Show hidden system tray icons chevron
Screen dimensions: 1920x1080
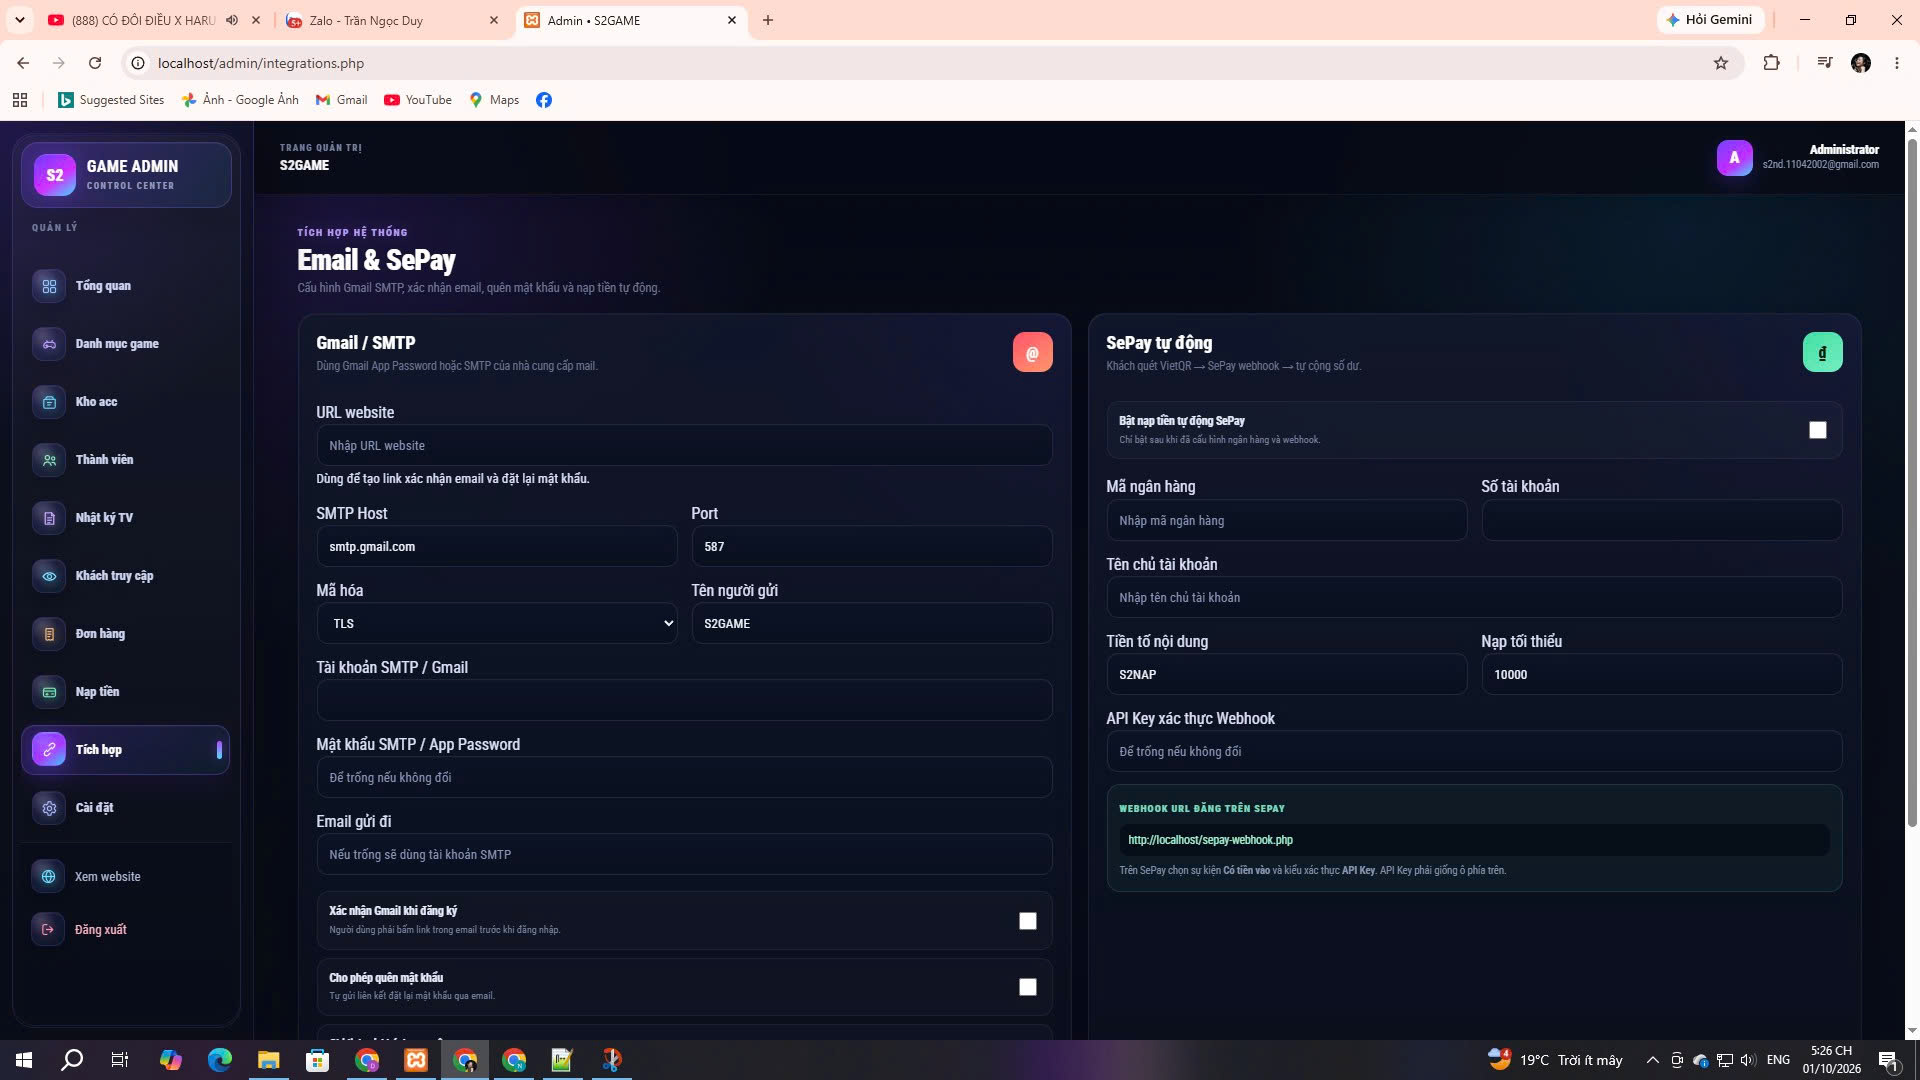(1652, 1060)
